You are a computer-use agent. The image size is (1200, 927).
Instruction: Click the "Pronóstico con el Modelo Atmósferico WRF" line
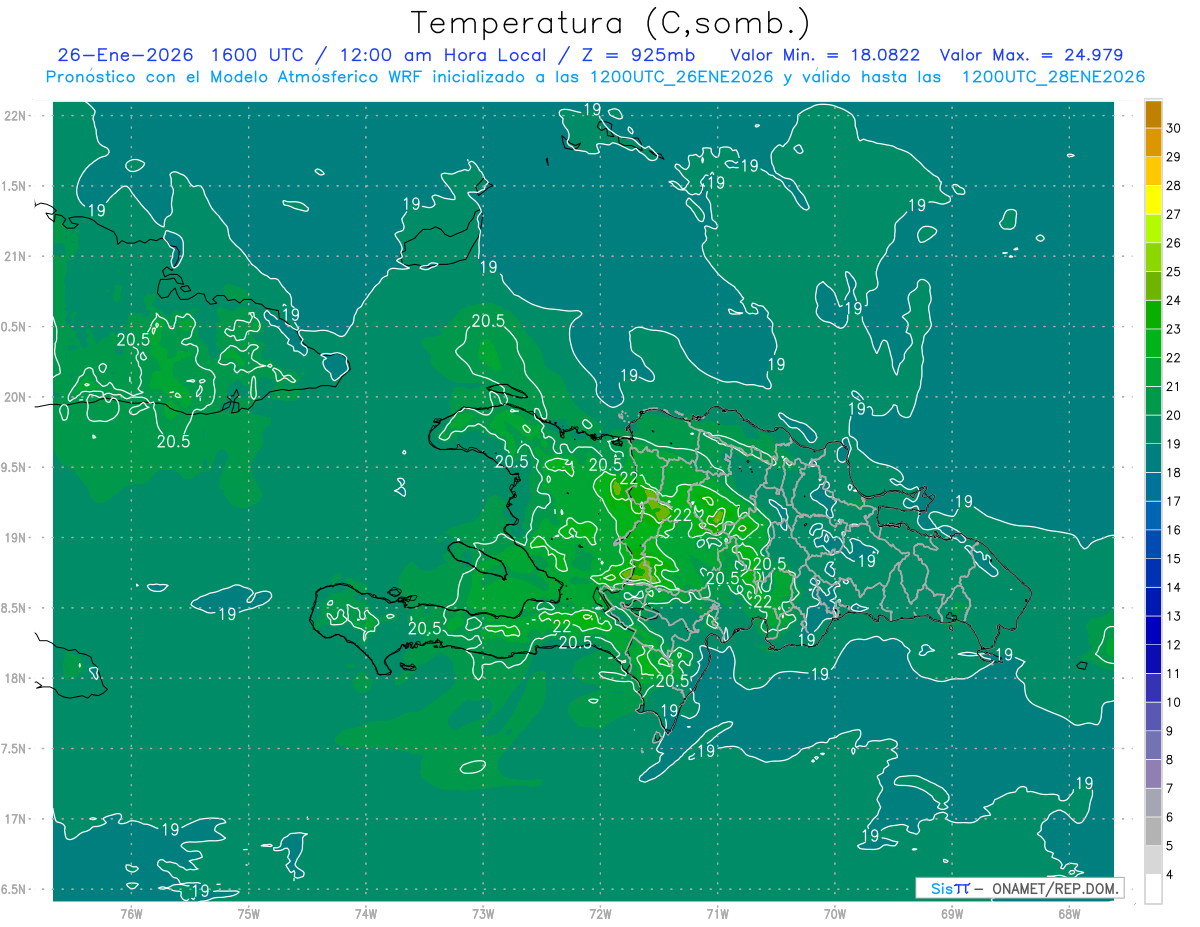pyautogui.click(x=235, y=77)
